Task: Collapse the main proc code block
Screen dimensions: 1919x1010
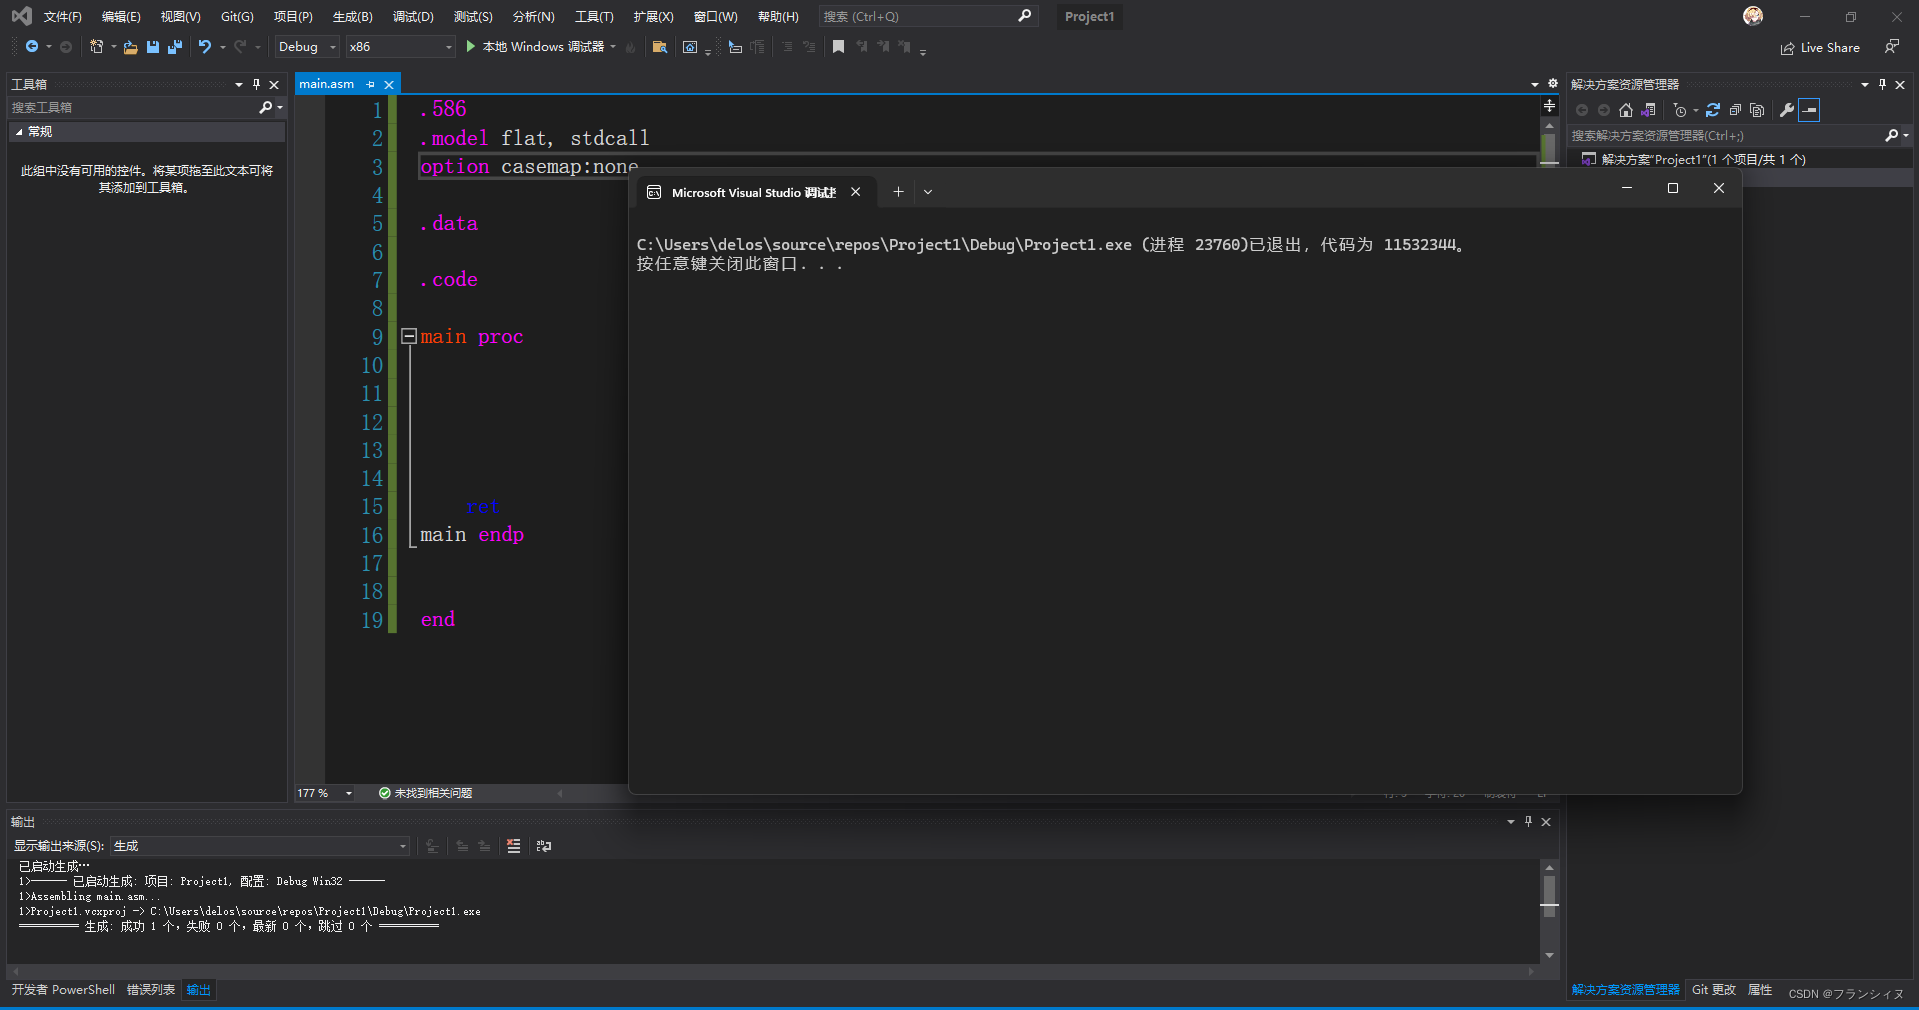Action: tap(409, 337)
